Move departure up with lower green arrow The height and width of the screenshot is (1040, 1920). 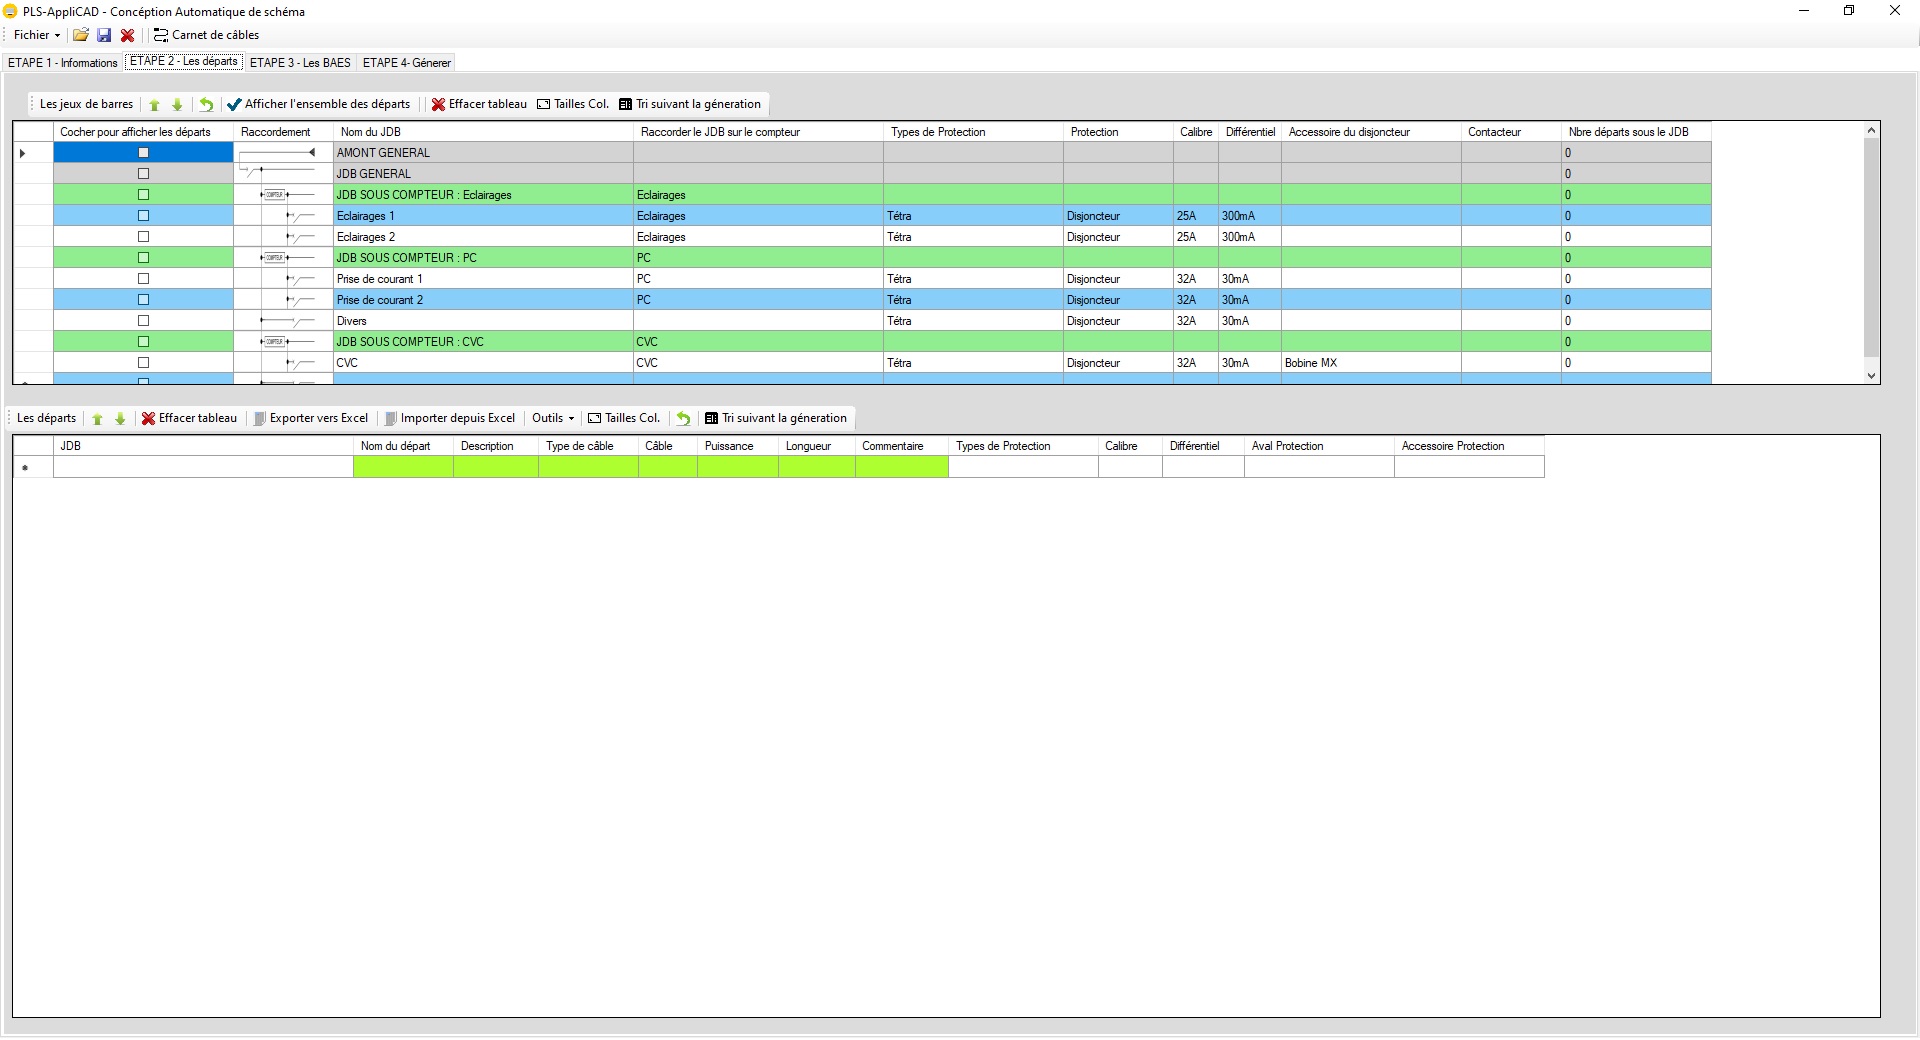(97, 419)
